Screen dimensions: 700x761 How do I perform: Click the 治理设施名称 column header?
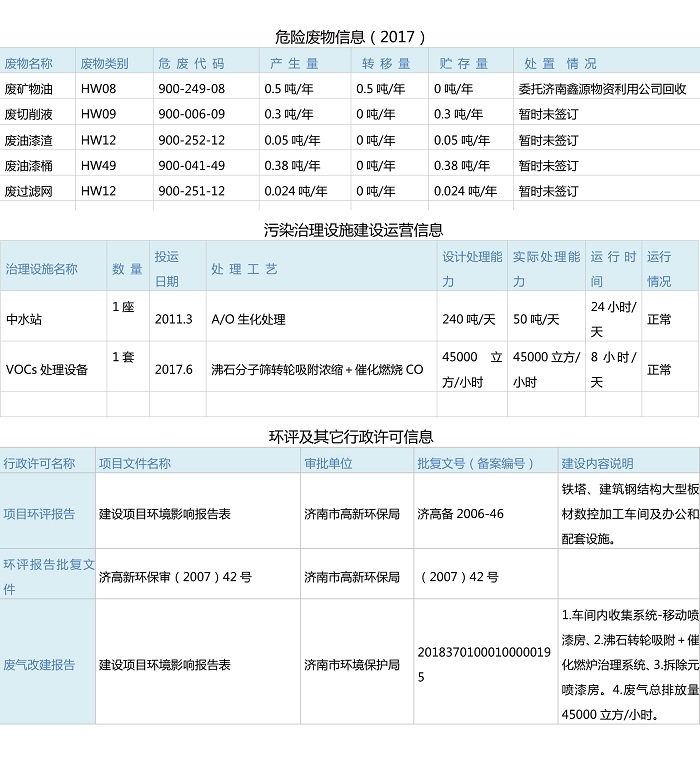tap(41, 269)
